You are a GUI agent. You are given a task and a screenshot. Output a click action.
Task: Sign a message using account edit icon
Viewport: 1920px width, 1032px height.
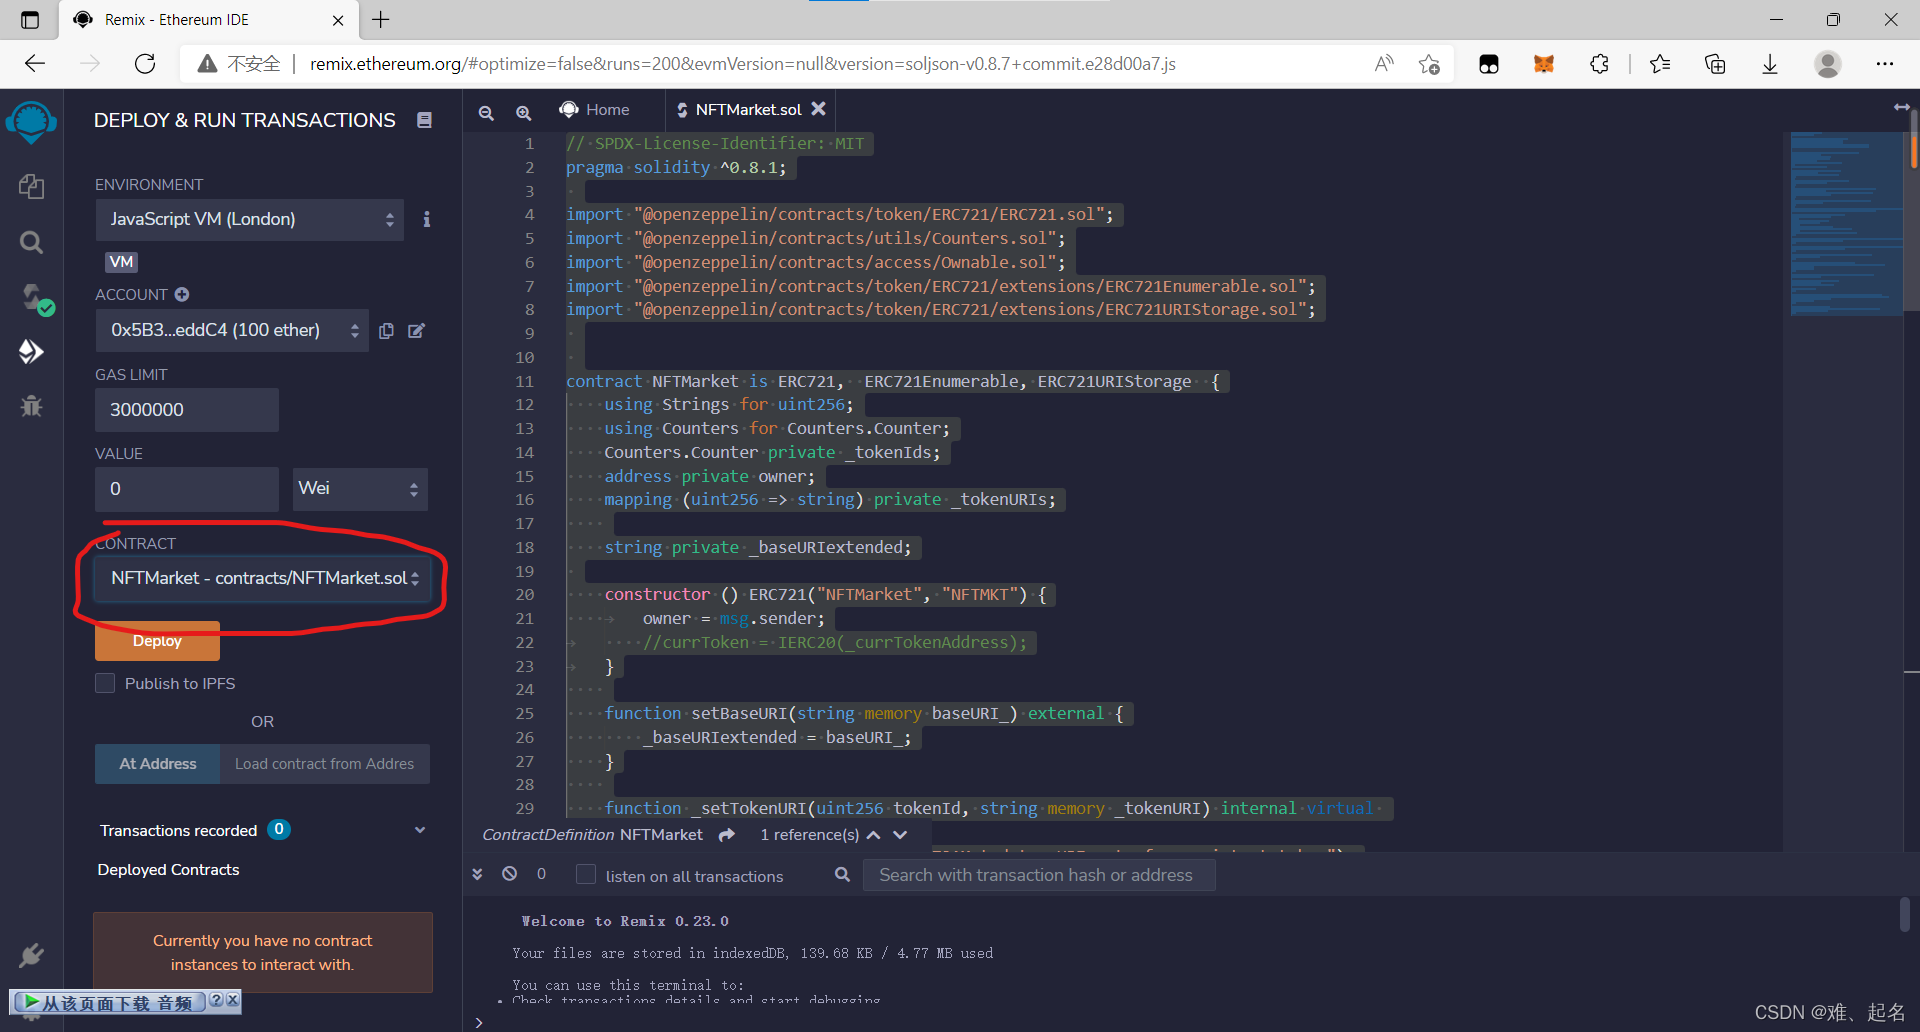[x=417, y=330]
